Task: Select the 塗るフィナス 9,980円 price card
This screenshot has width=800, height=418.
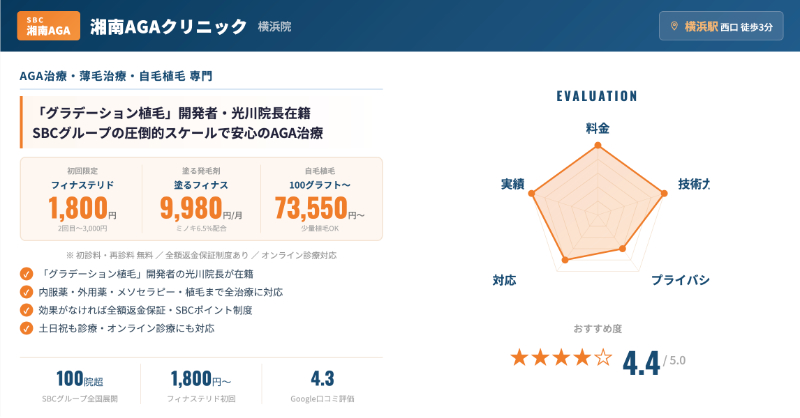Action: pyautogui.click(x=201, y=198)
